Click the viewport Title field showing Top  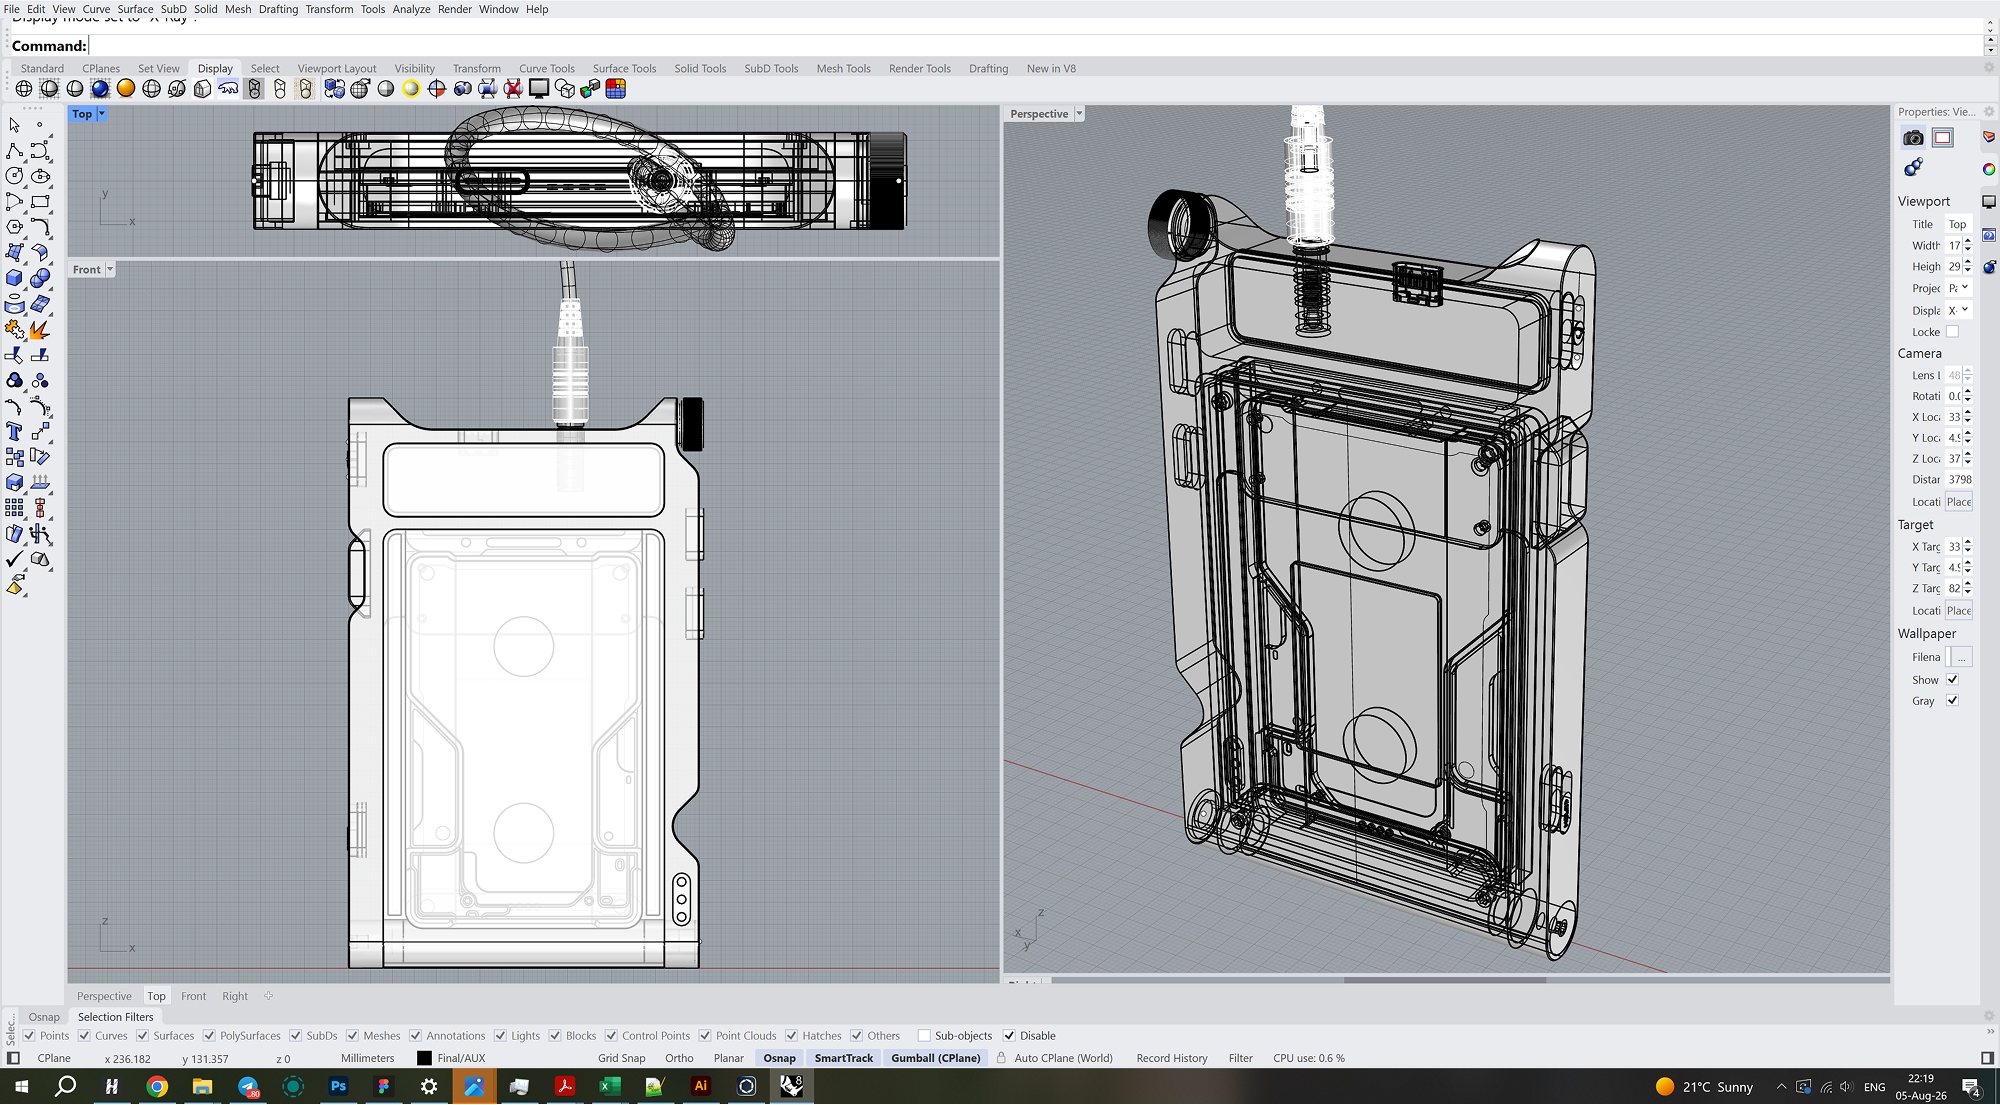pyautogui.click(x=1958, y=224)
